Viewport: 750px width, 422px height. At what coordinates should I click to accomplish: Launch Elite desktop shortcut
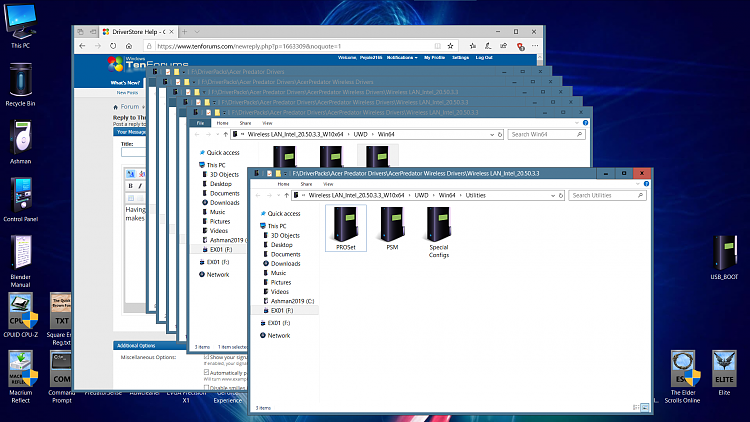point(724,373)
